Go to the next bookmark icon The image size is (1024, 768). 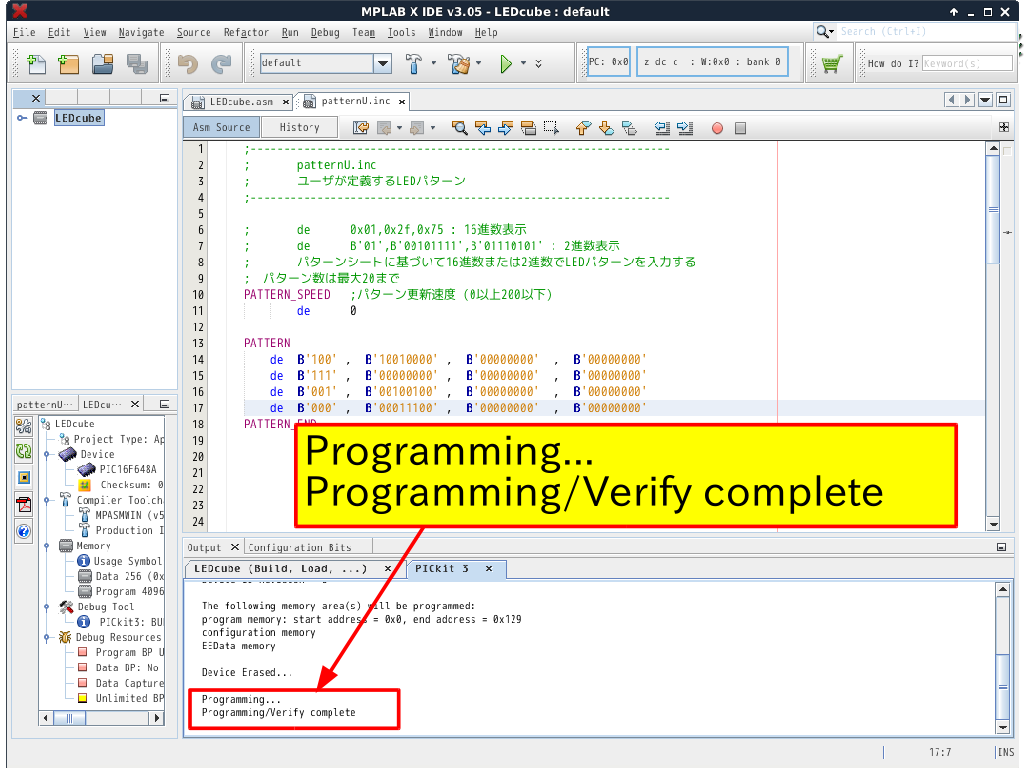pyautogui.click(x=606, y=128)
